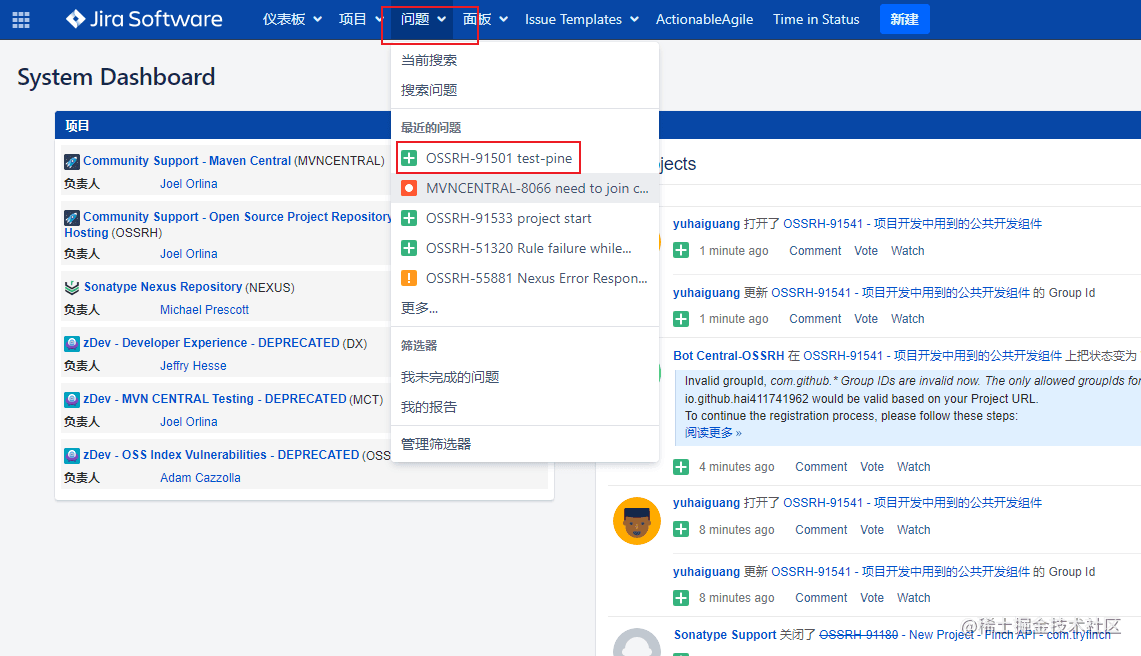1141x656 pixels.
Task: Collapse the 问题 dropdown menu
Action: pos(423,19)
